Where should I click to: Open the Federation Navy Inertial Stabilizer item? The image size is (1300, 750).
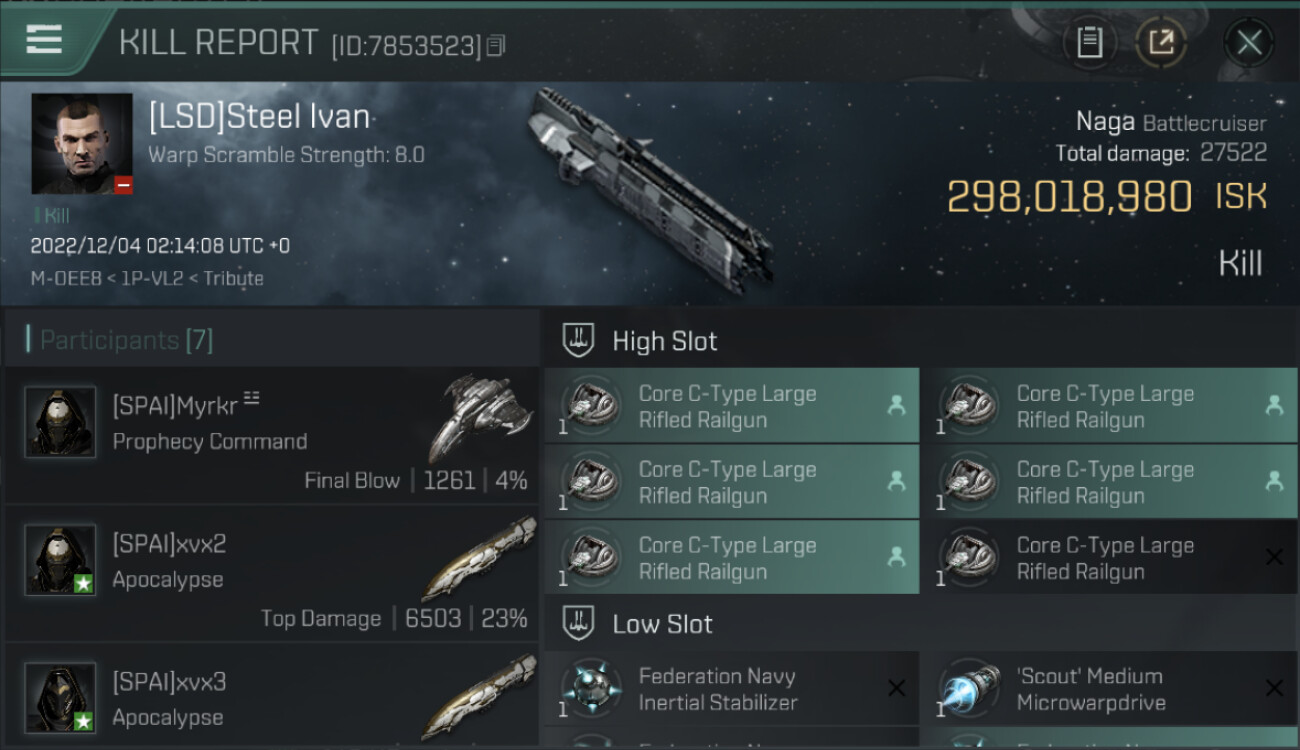click(x=732, y=689)
